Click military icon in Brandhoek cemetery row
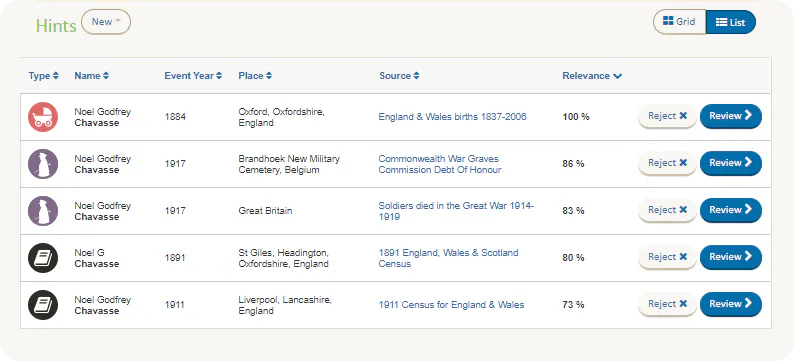This screenshot has width=794, height=361. click(43, 164)
